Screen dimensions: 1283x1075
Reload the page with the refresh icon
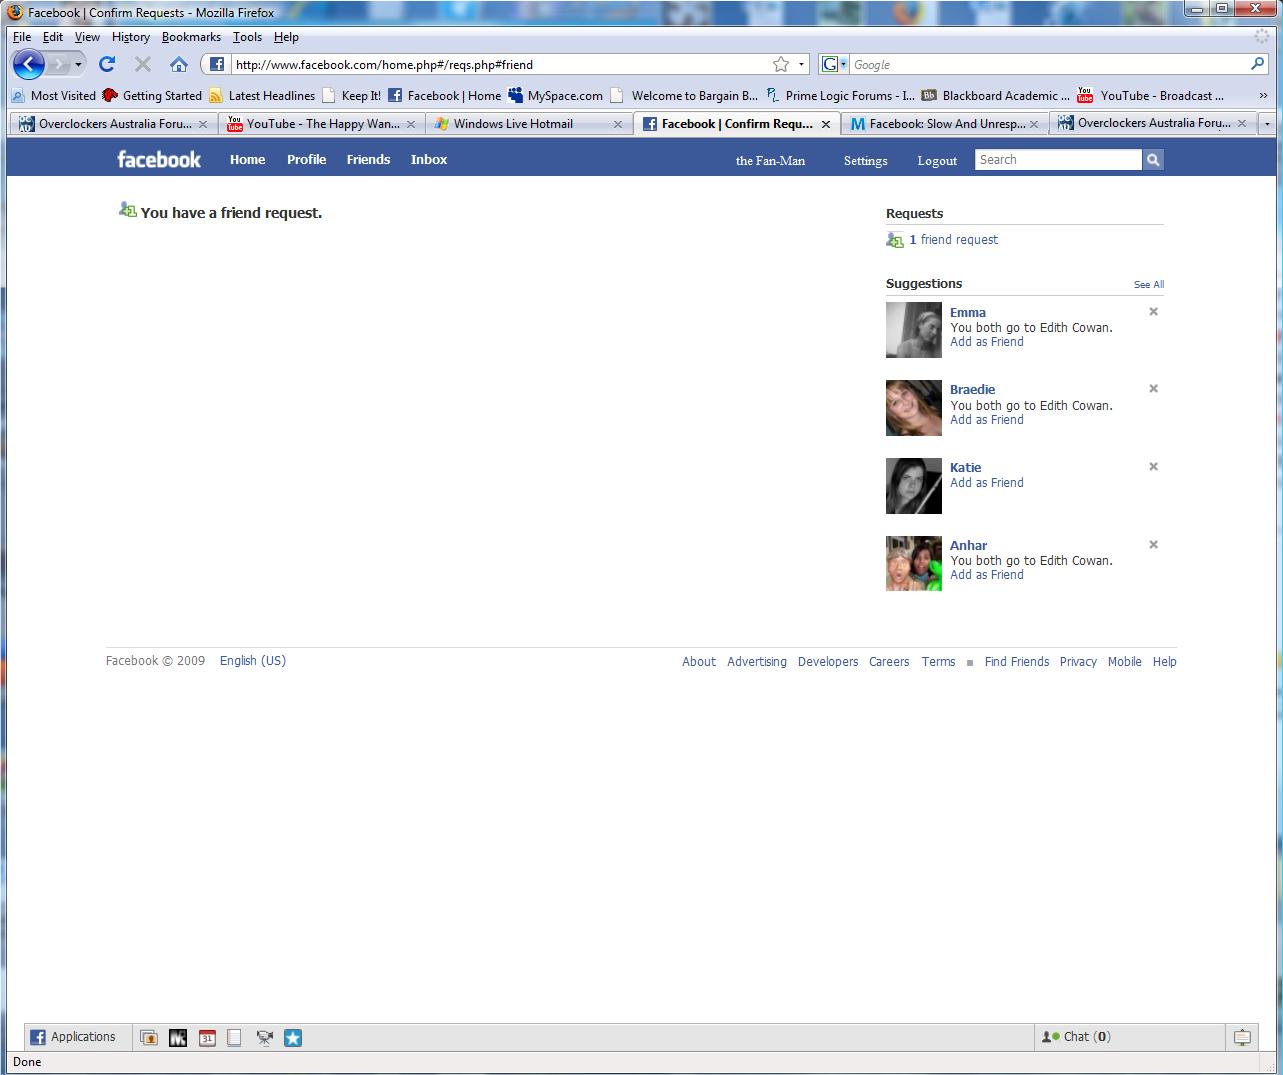pyautogui.click(x=107, y=64)
